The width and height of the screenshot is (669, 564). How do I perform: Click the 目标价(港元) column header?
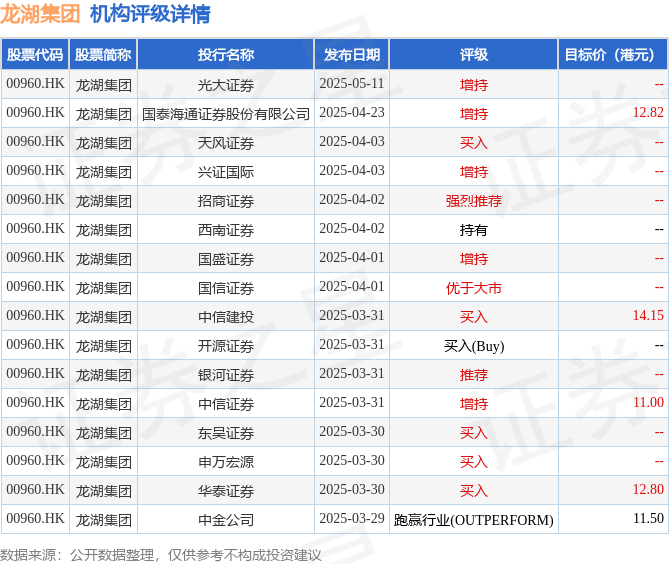[613, 55]
